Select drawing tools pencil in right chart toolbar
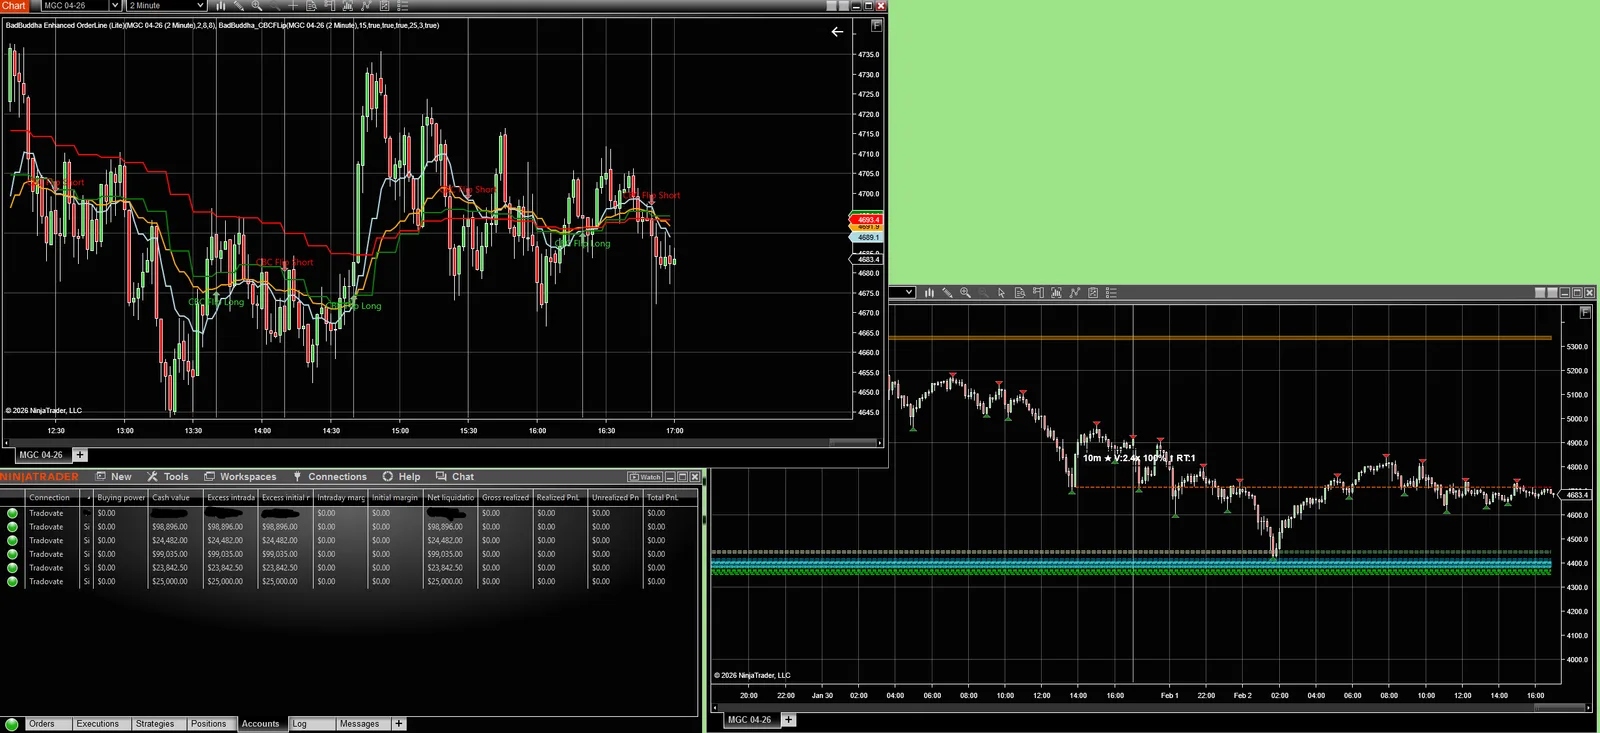1600x733 pixels. [947, 293]
